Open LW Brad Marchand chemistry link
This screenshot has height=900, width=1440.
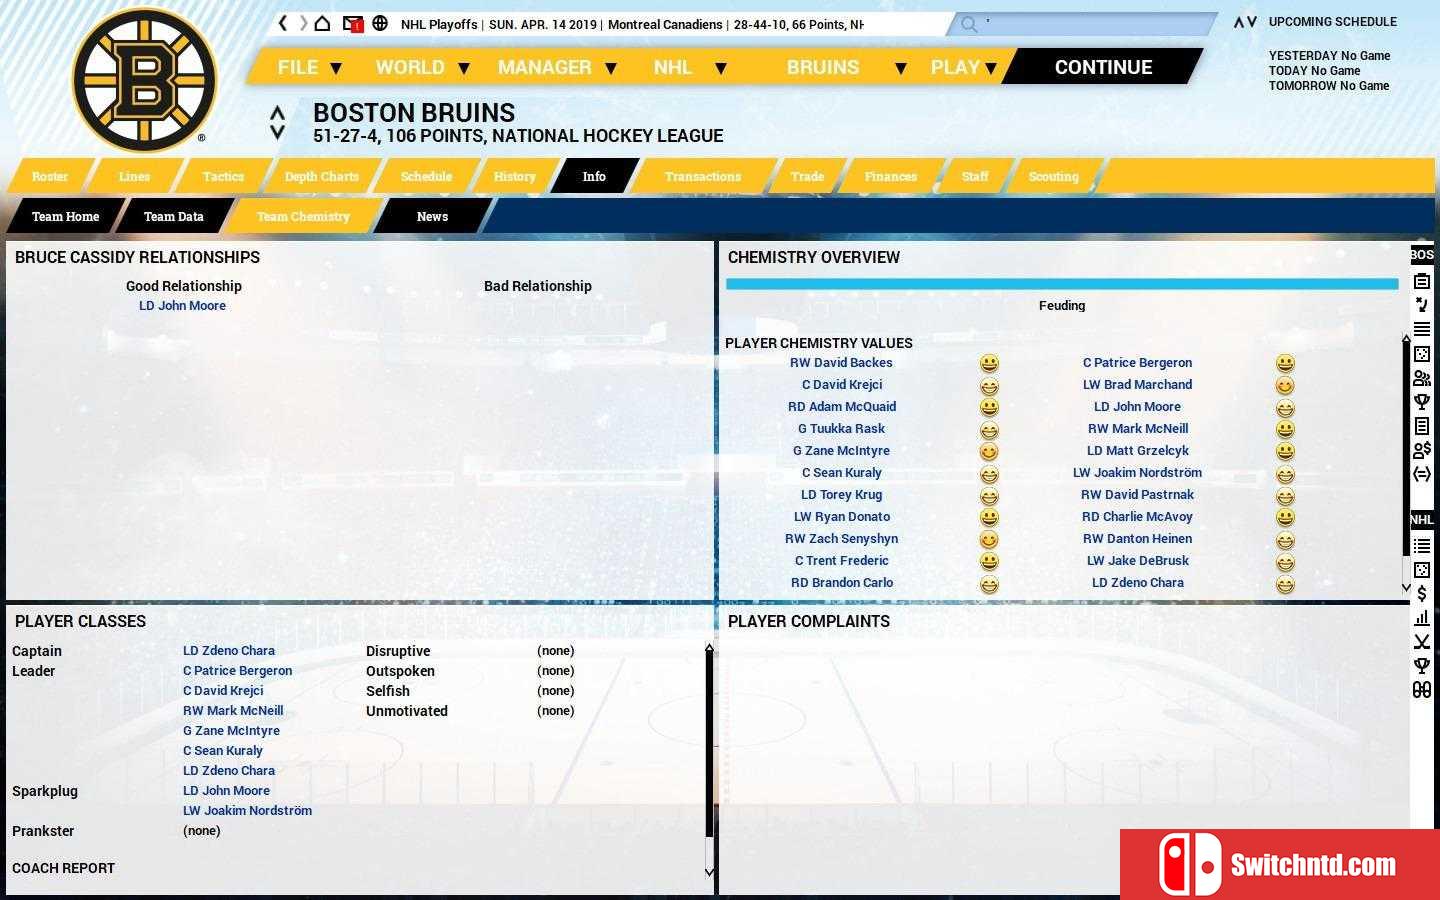[1137, 385]
